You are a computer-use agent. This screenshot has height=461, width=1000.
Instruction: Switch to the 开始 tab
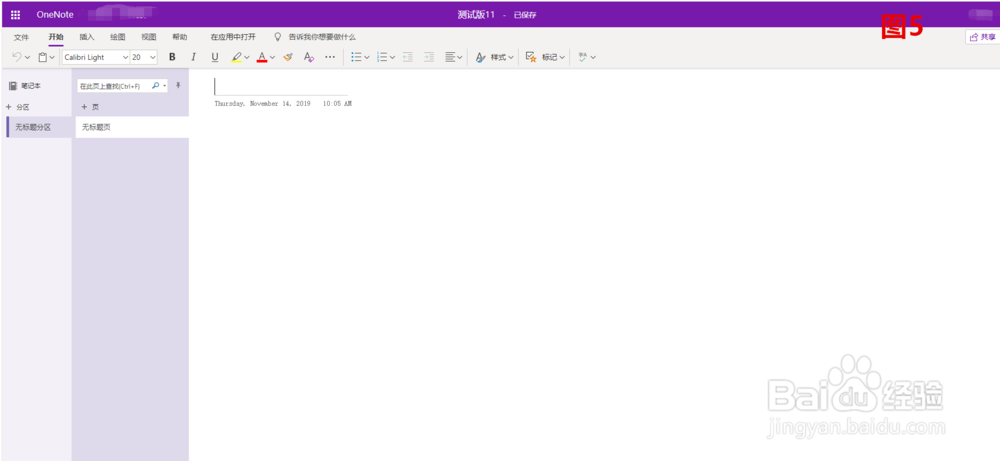click(56, 37)
